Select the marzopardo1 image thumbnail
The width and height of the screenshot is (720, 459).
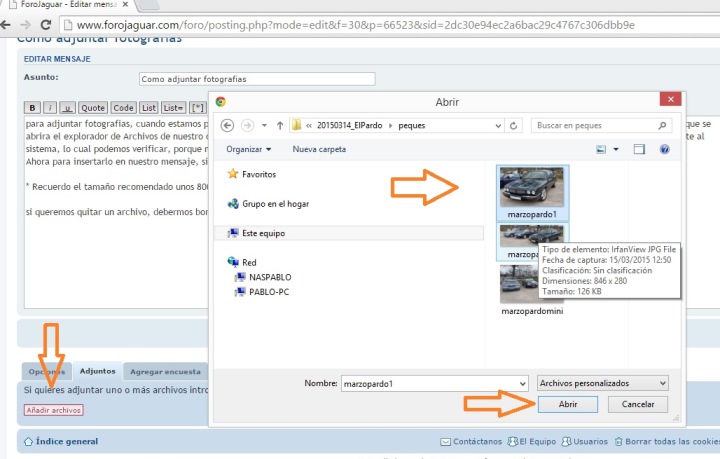point(531,188)
